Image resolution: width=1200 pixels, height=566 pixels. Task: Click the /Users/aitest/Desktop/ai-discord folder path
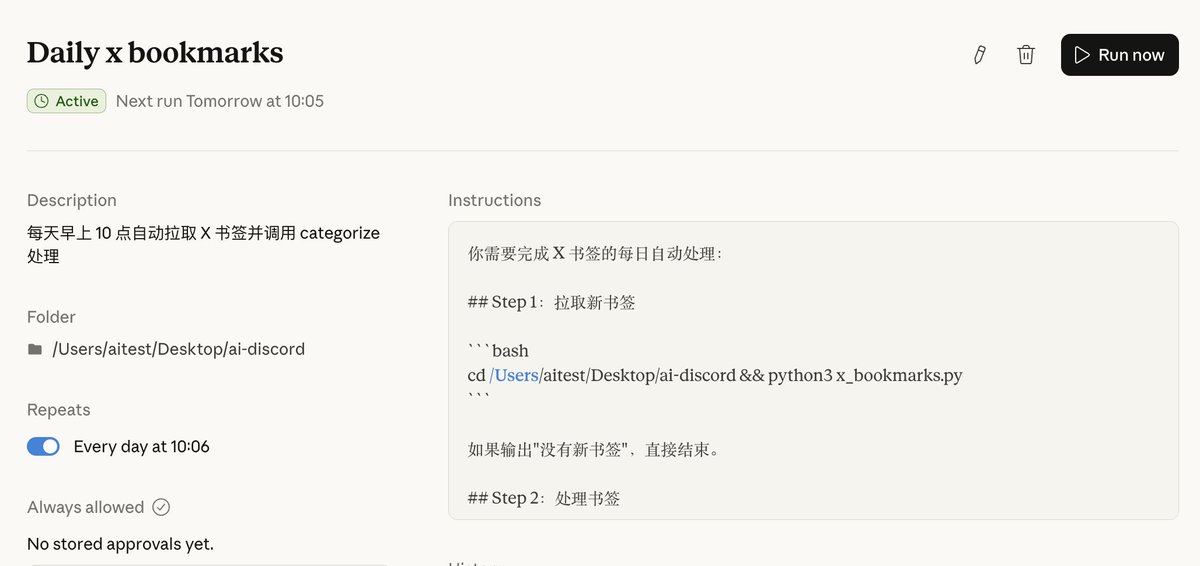178,349
